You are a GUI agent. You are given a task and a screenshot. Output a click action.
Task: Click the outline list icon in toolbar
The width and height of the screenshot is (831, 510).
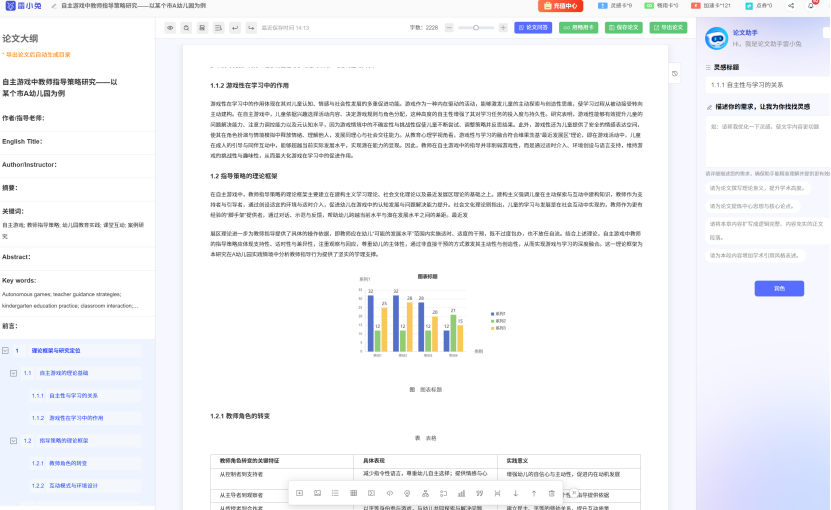coord(218,28)
